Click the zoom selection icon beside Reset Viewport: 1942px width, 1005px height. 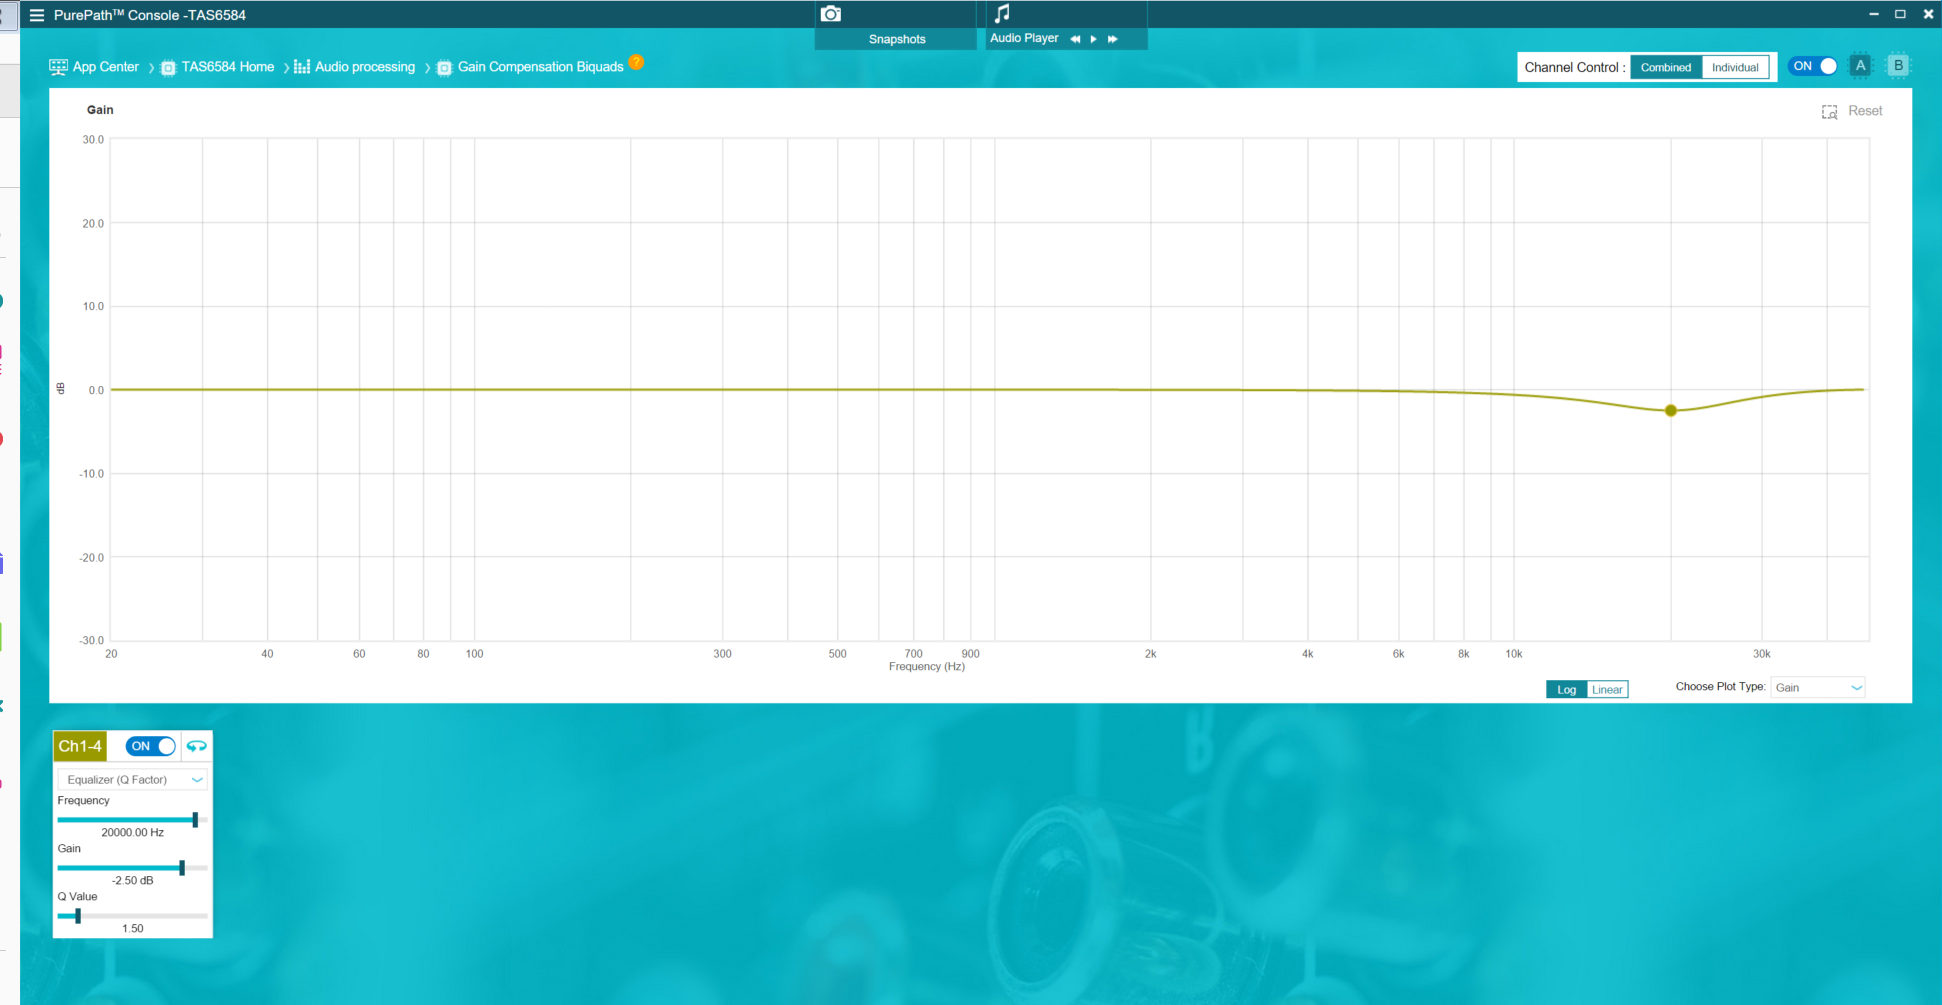[1829, 112]
